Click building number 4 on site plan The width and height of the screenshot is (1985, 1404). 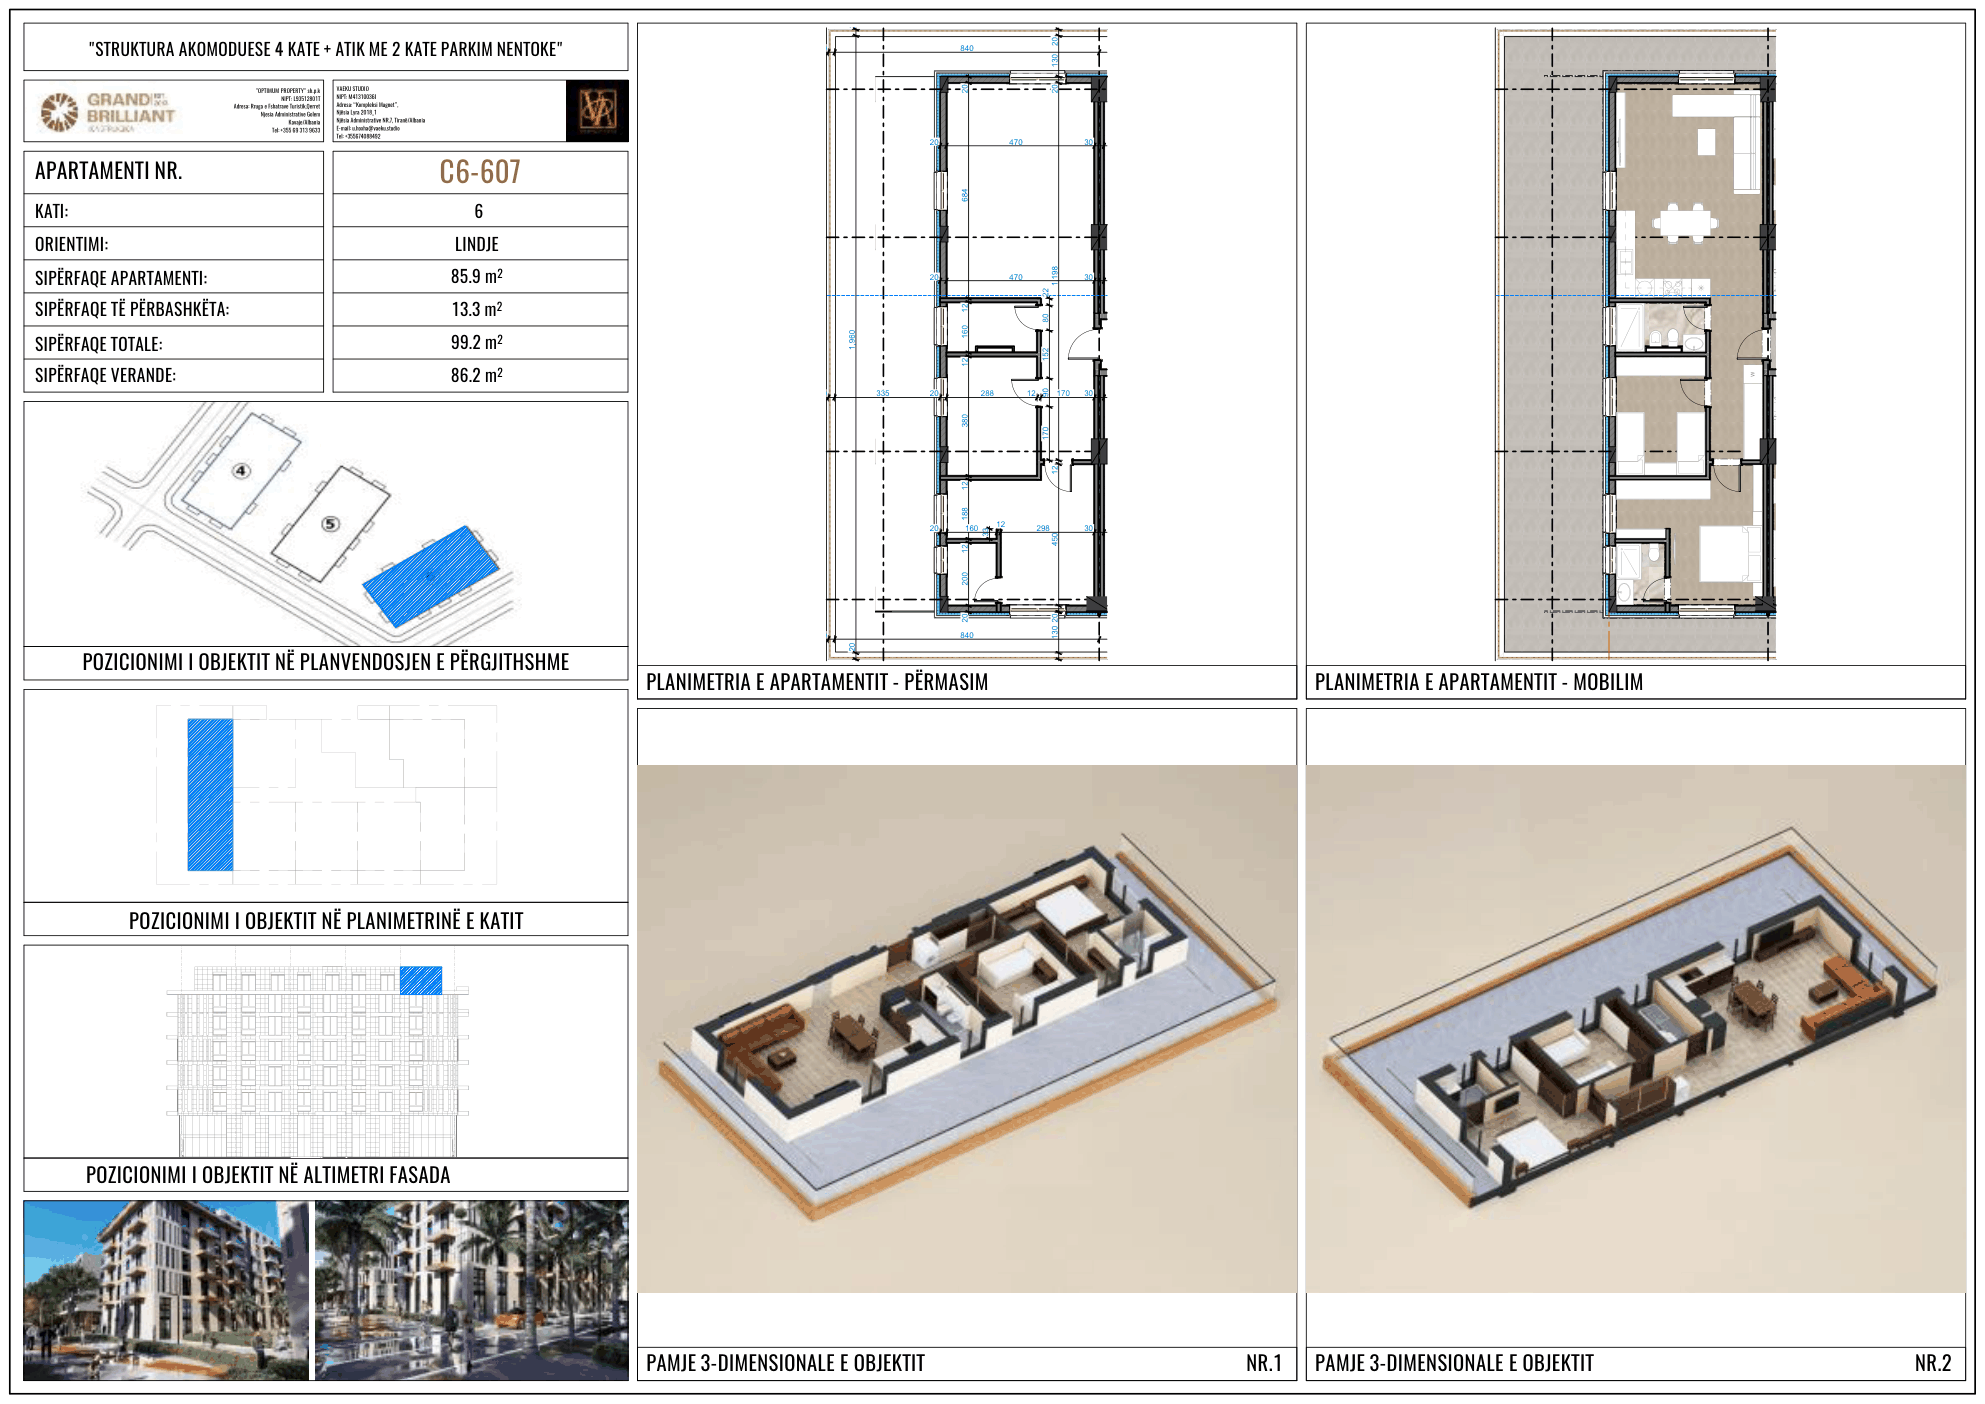pos(241,471)
